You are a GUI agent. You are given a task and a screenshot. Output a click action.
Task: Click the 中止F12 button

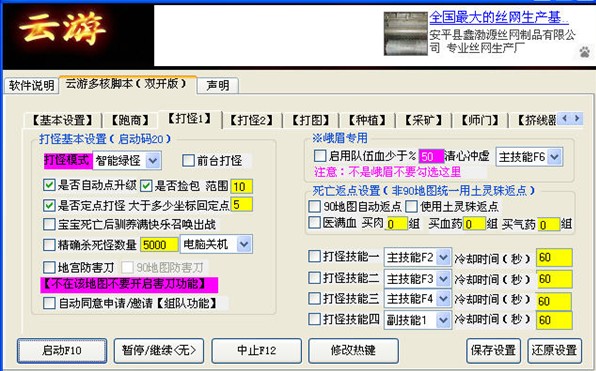click(x=257, y=350)
